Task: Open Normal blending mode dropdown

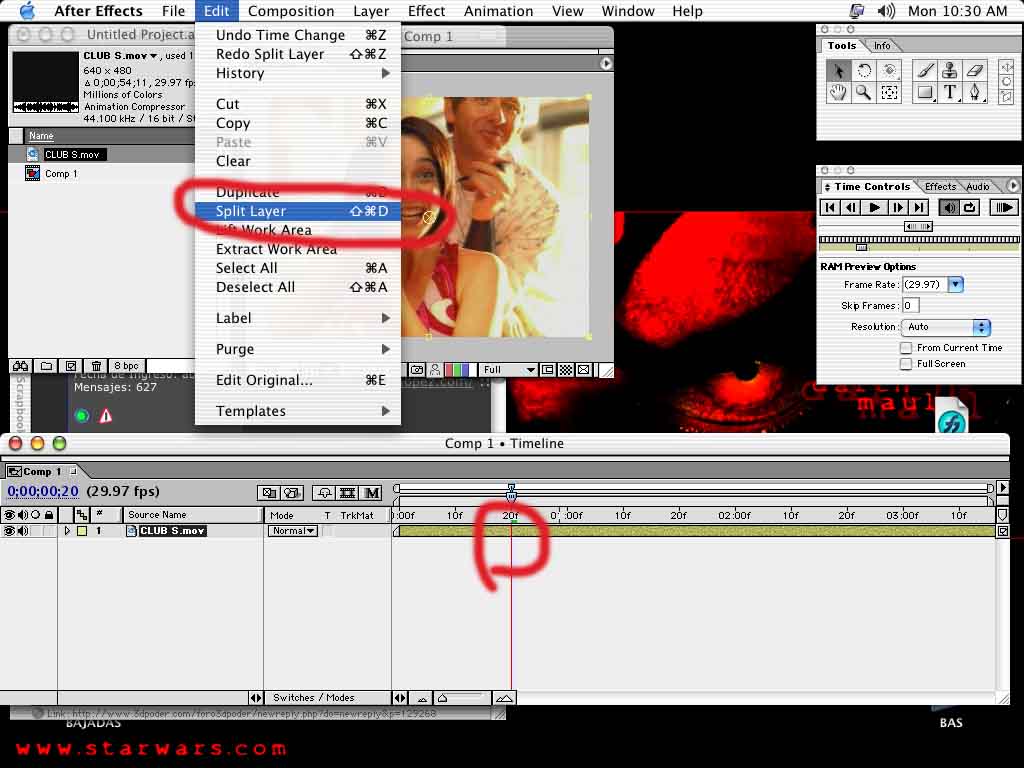Action: point(293,531)
